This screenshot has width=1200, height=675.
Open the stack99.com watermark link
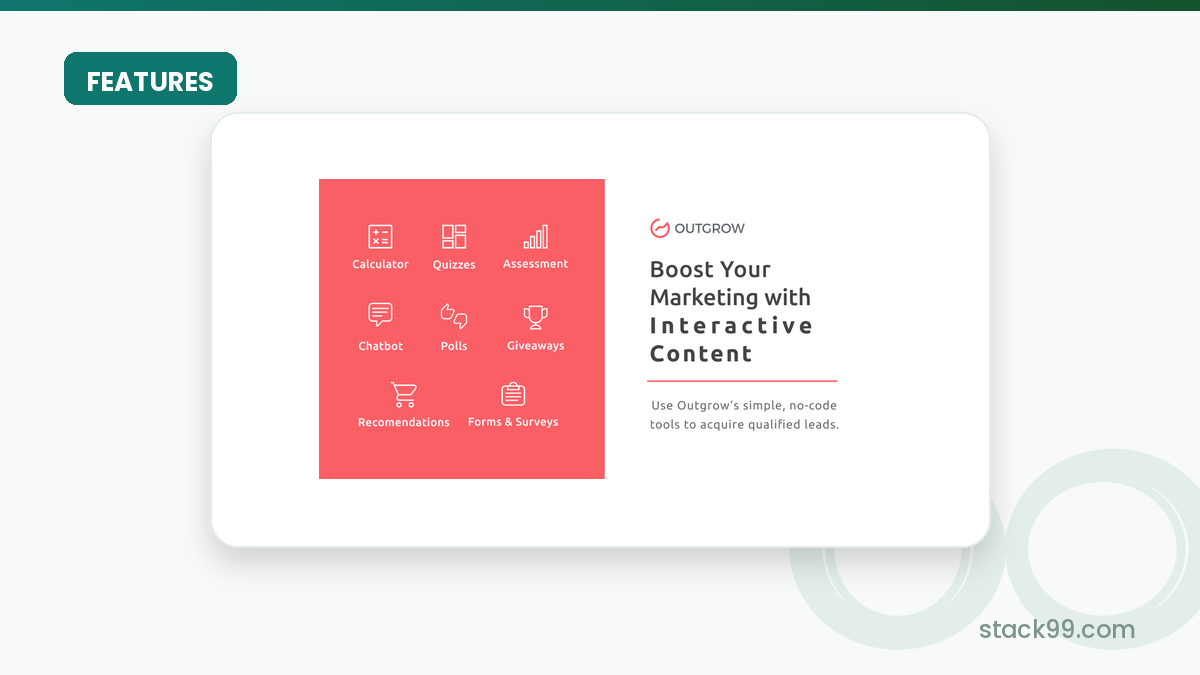[1057, 629]
